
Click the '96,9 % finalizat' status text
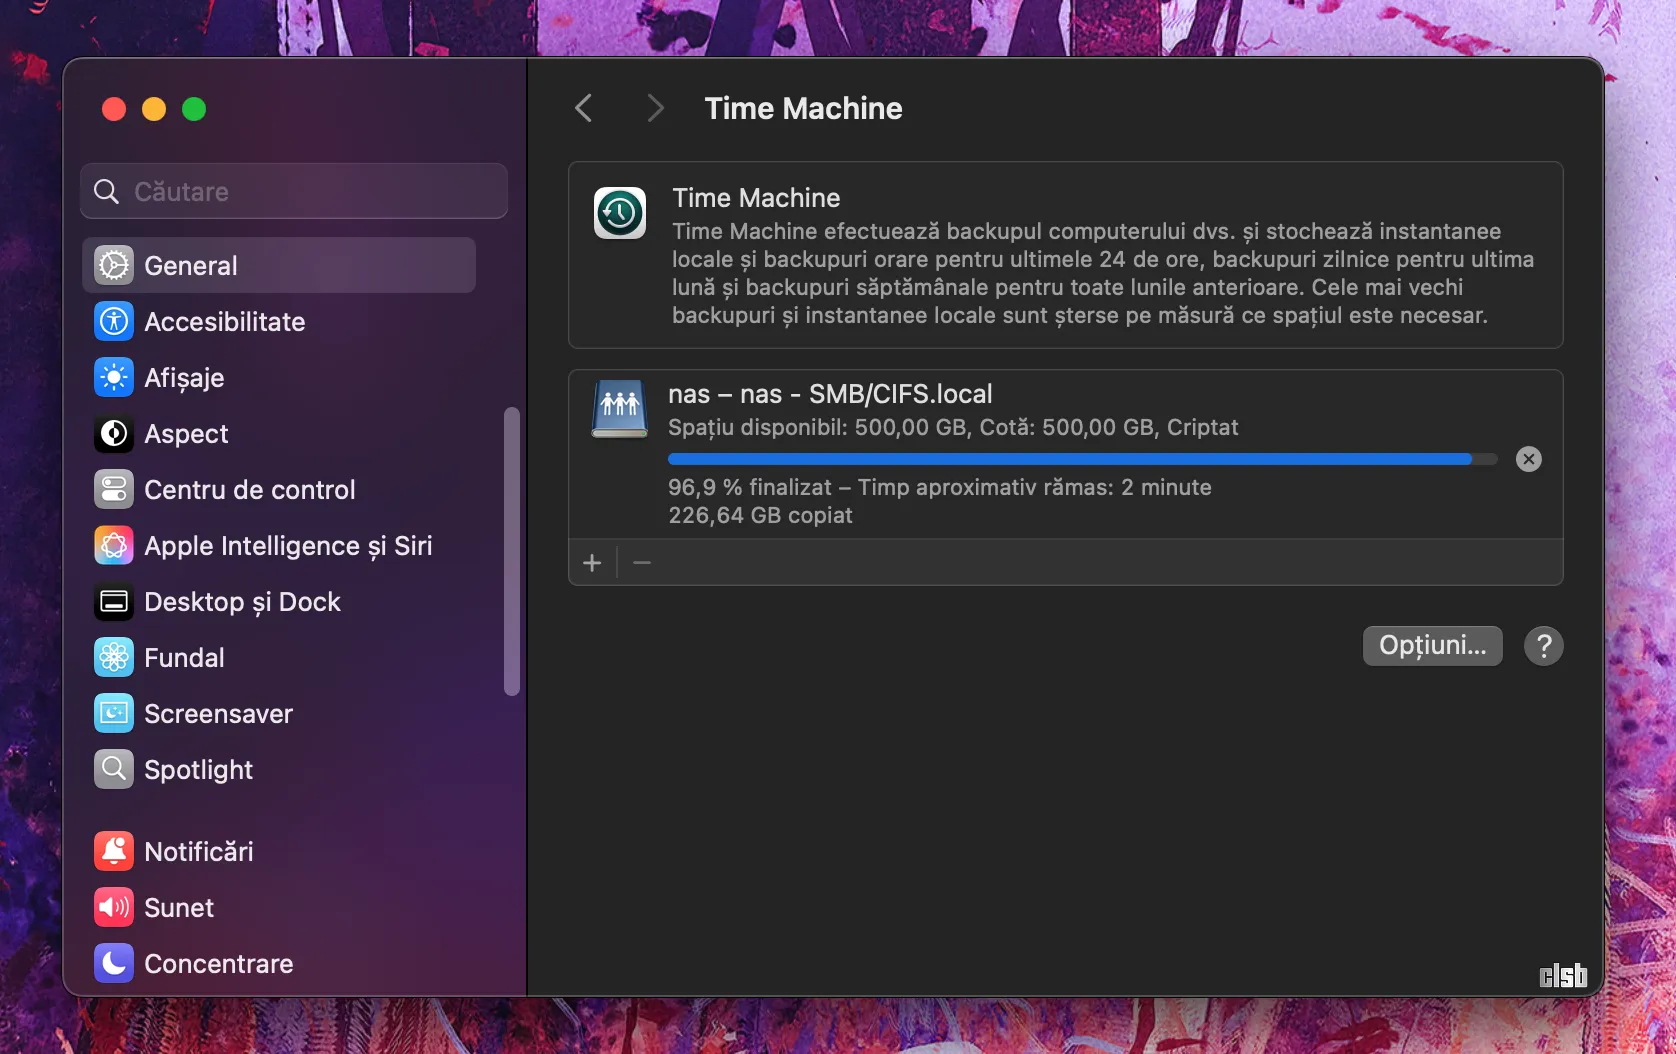pos(750,487)
